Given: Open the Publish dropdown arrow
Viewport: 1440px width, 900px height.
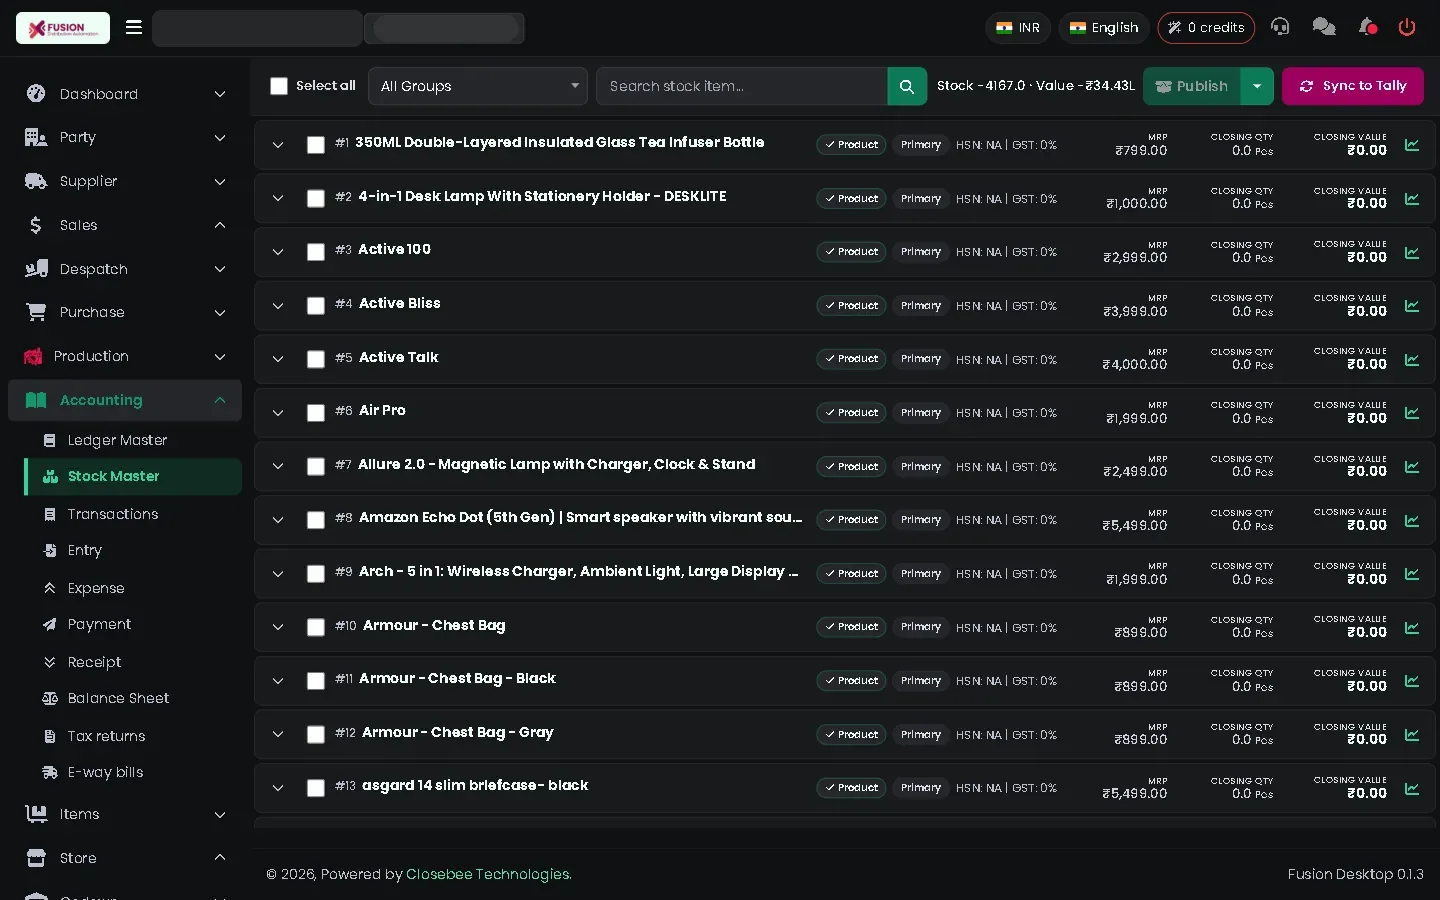Looking at the screenshot, I should [x=1257, y=86].
